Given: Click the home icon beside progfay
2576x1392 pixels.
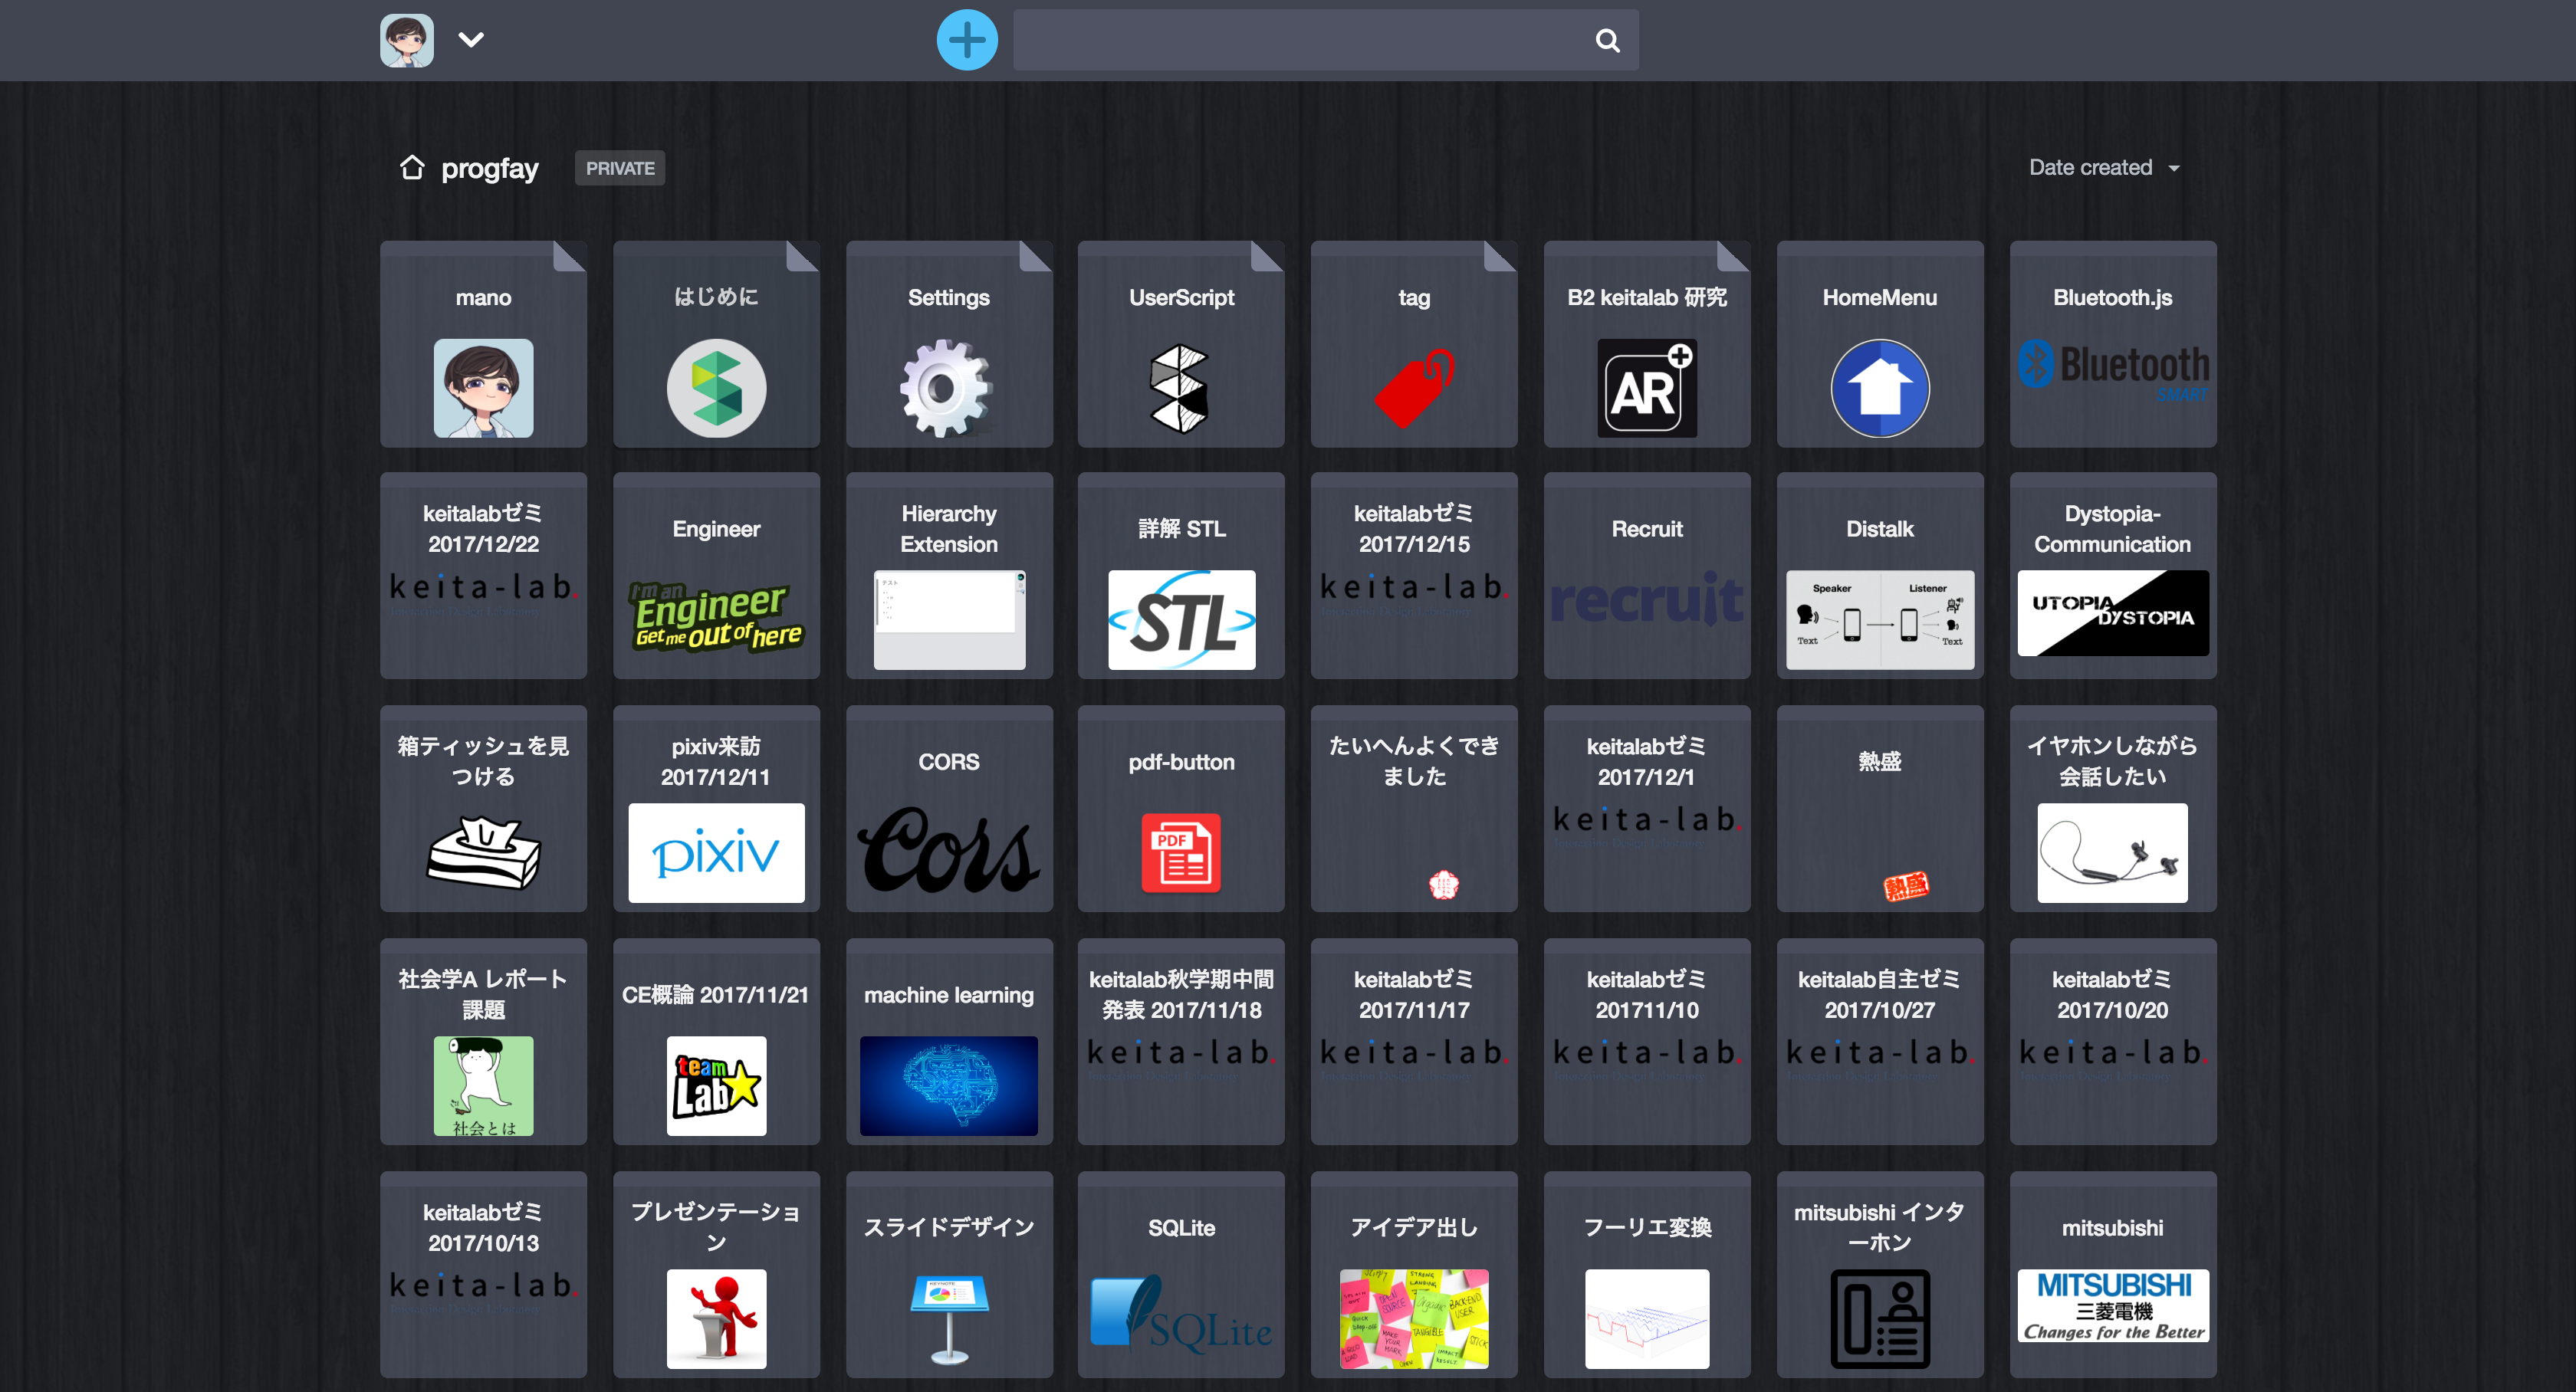Looking at the screenshot, I should 412,168.
